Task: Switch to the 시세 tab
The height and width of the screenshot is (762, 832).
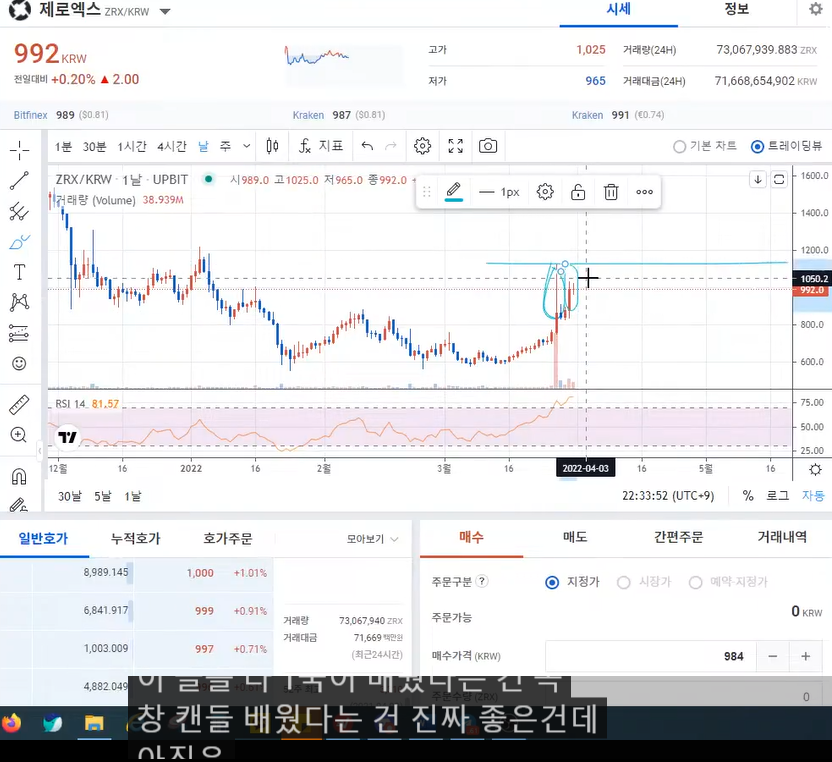Action: point(618,10)
